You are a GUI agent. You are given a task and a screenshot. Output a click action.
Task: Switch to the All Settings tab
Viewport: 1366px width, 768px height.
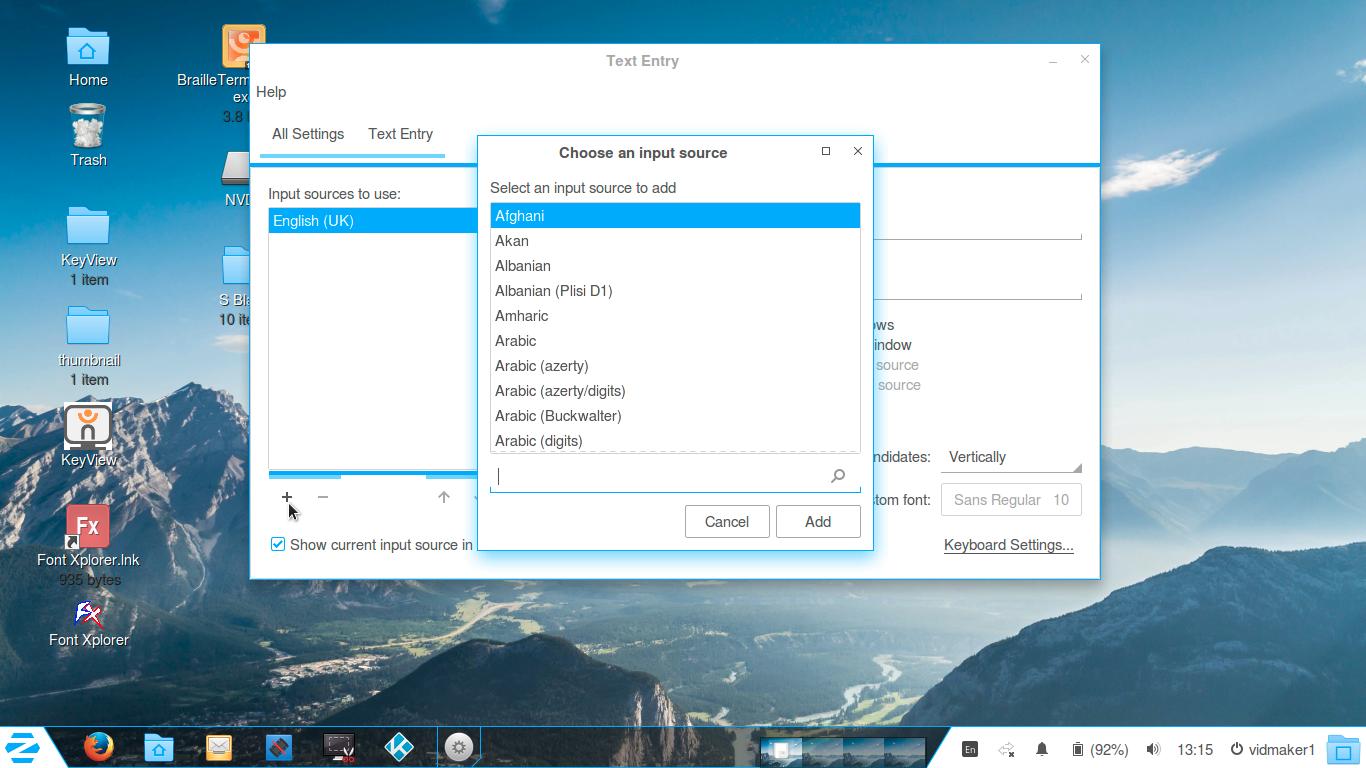(308, 134)
